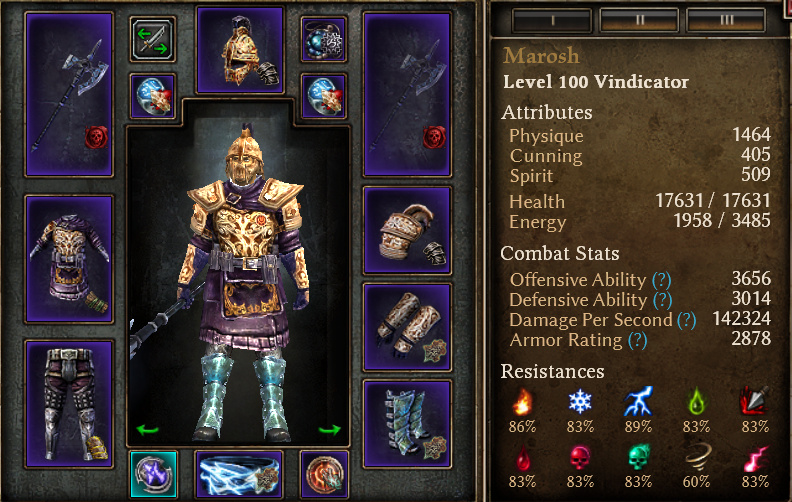The image size is (792, 502).
Task: Select the amulet necklace slot
Action: [x=324, y=39]
